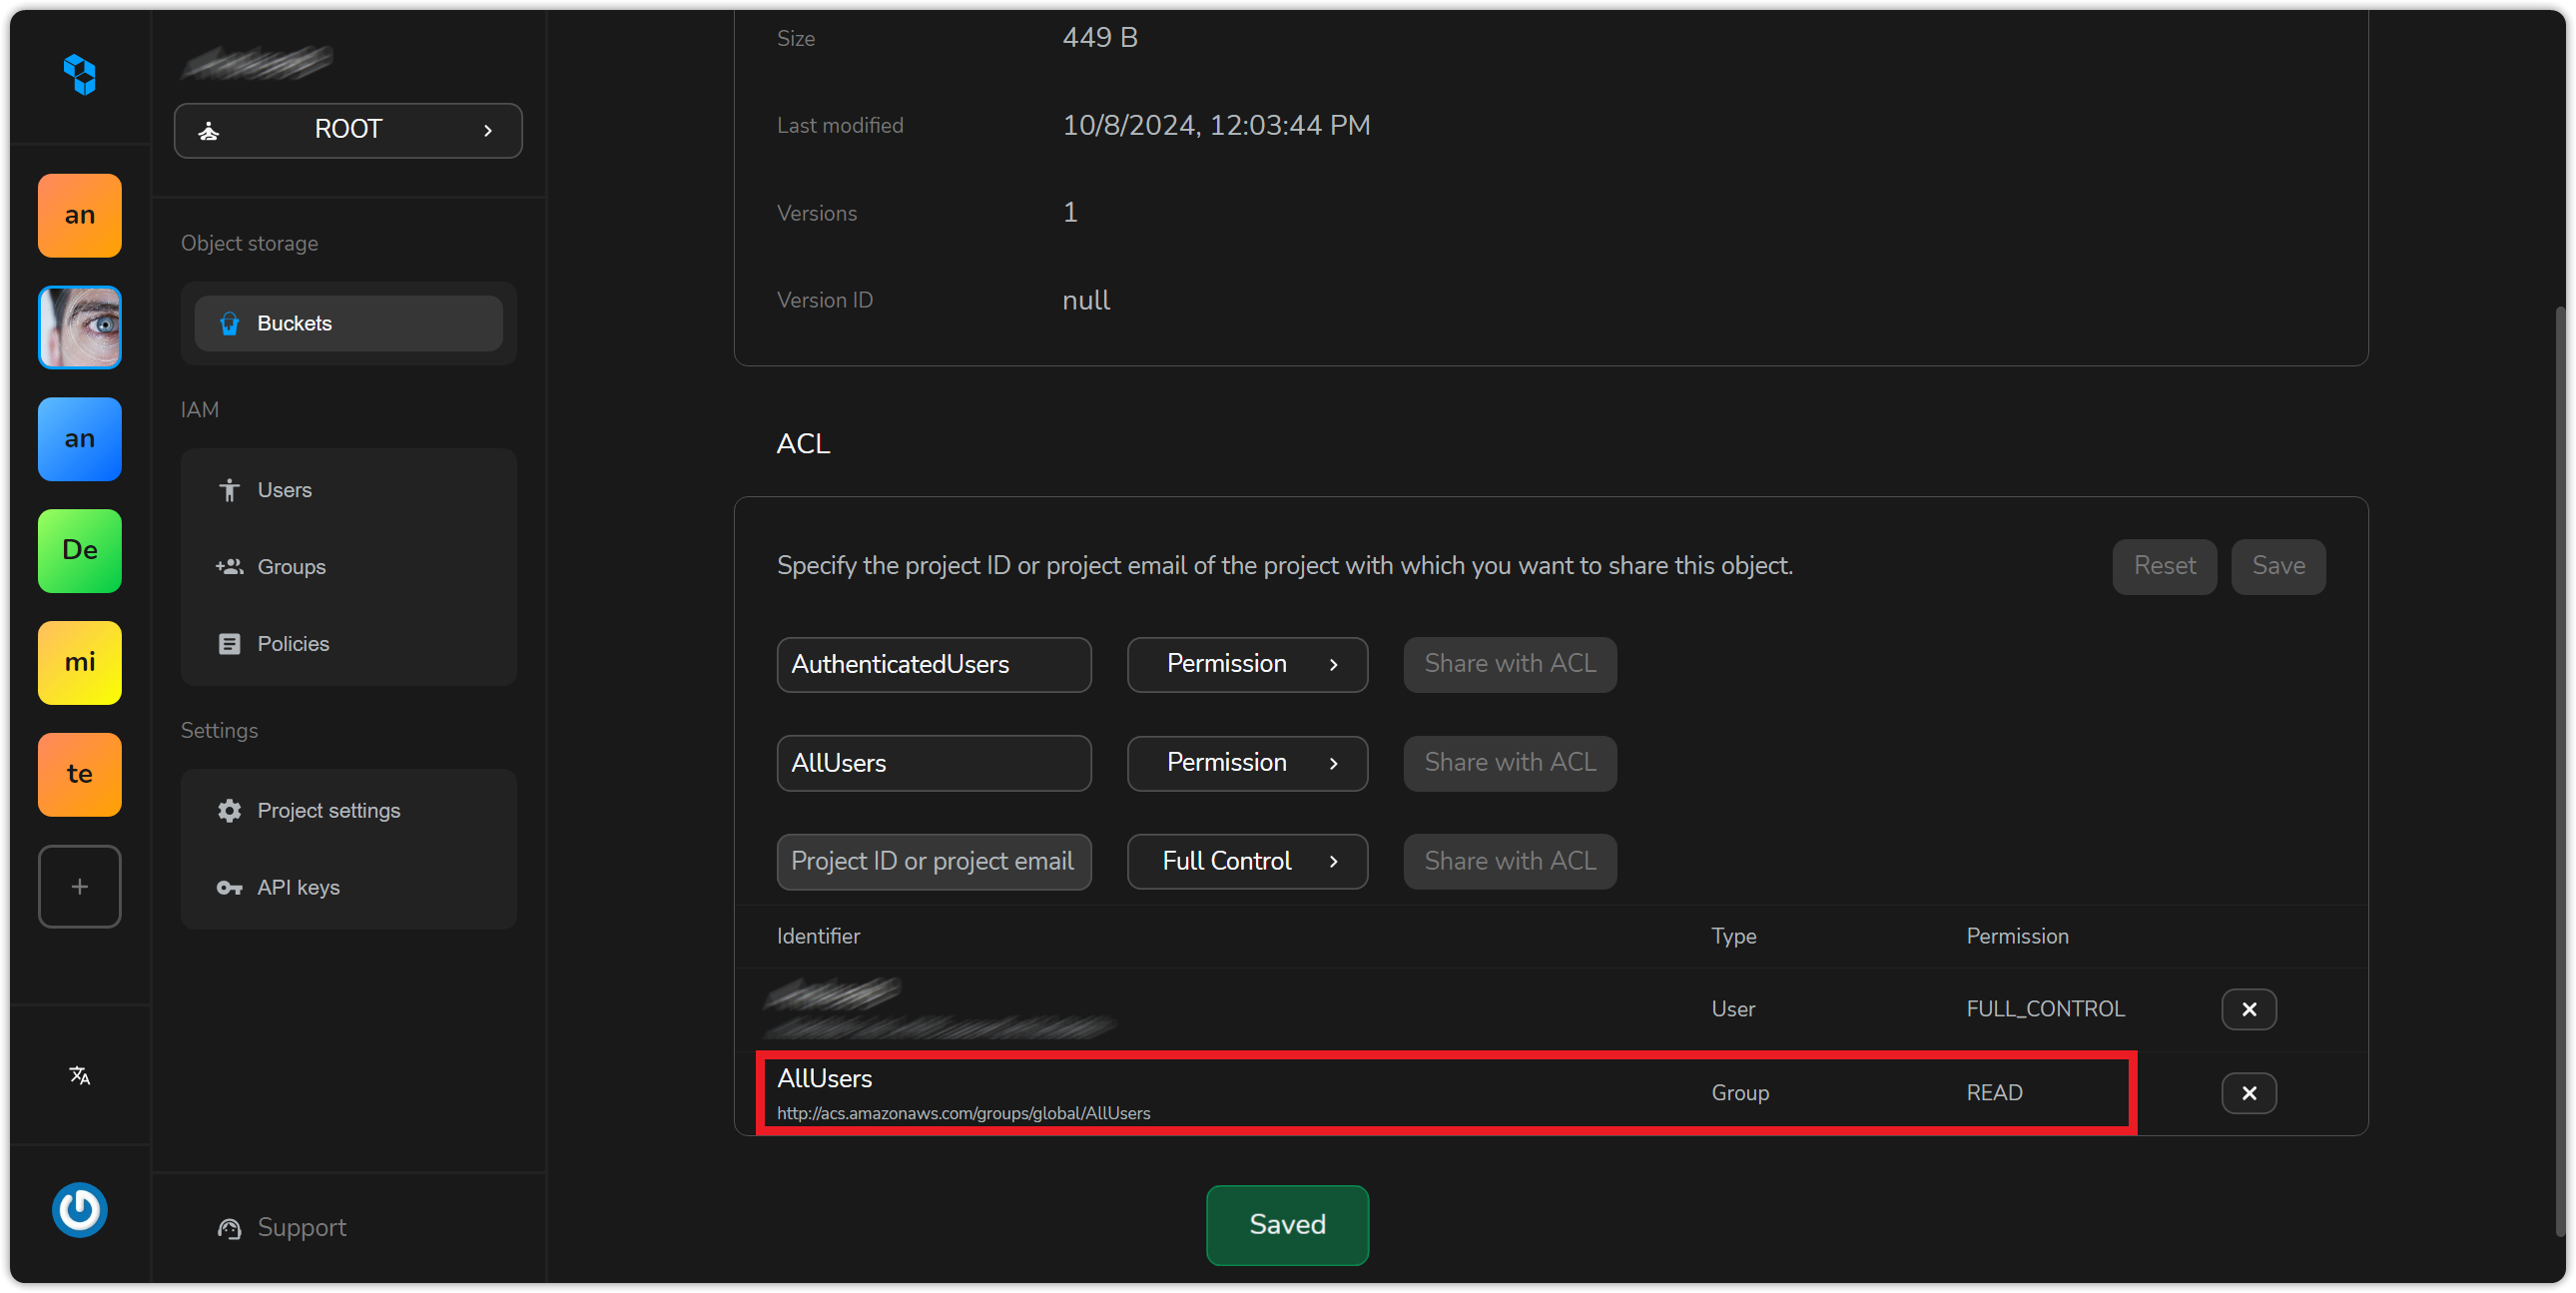Click the add new project plus button

point(79,886)
